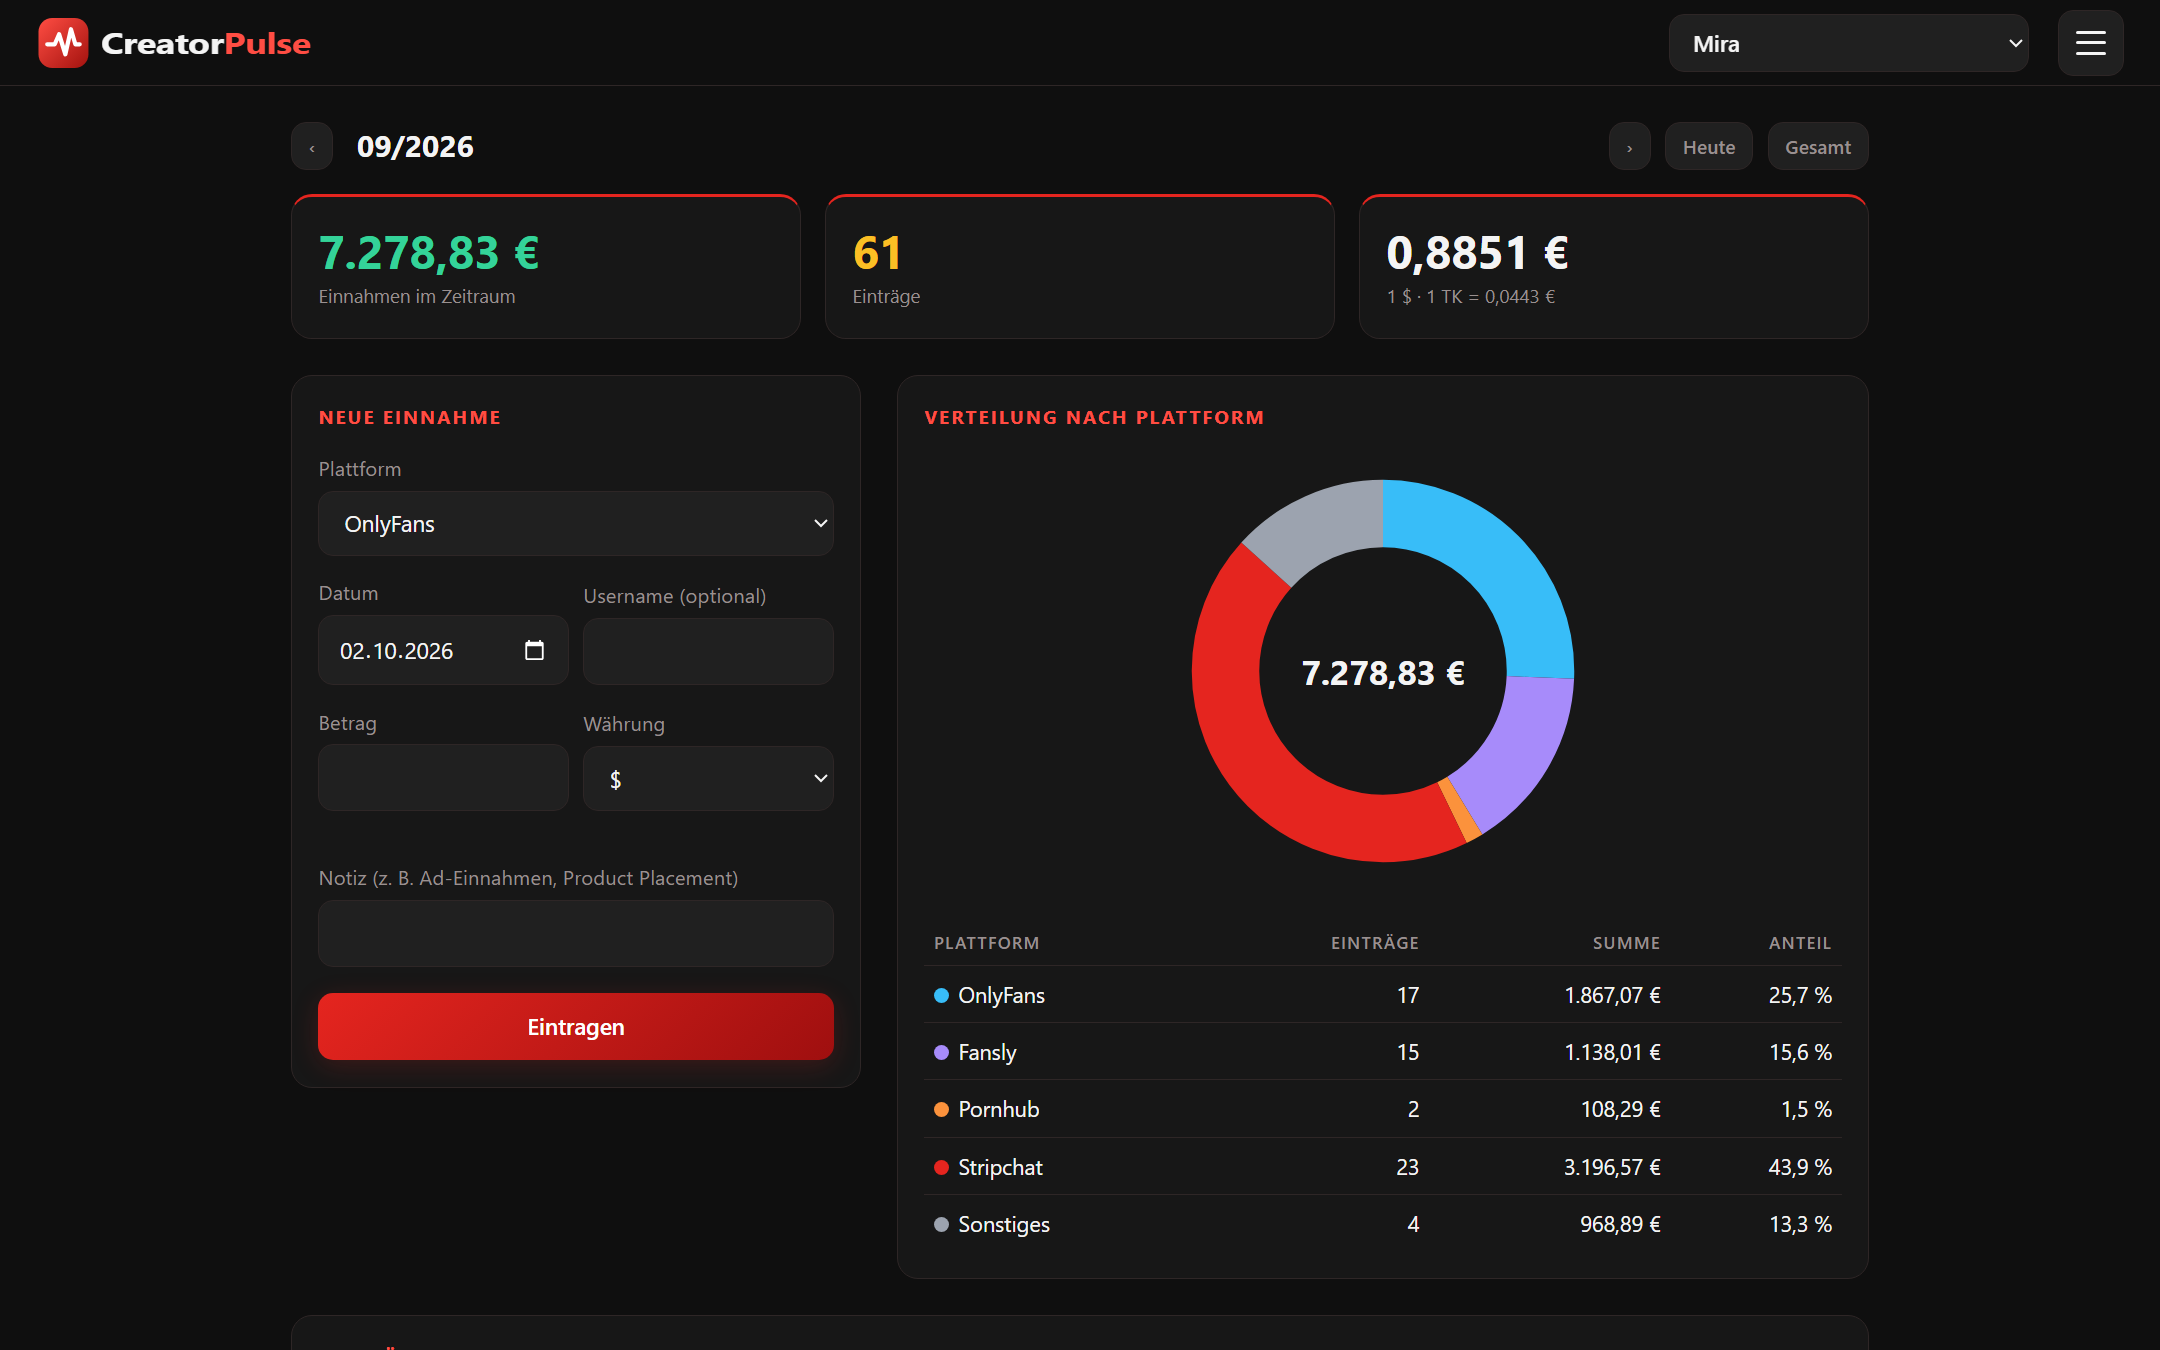The height and width of the screenshot is (1350, 2160).
Task: Open the hamburger menu
Action: tap(2090, 43)
